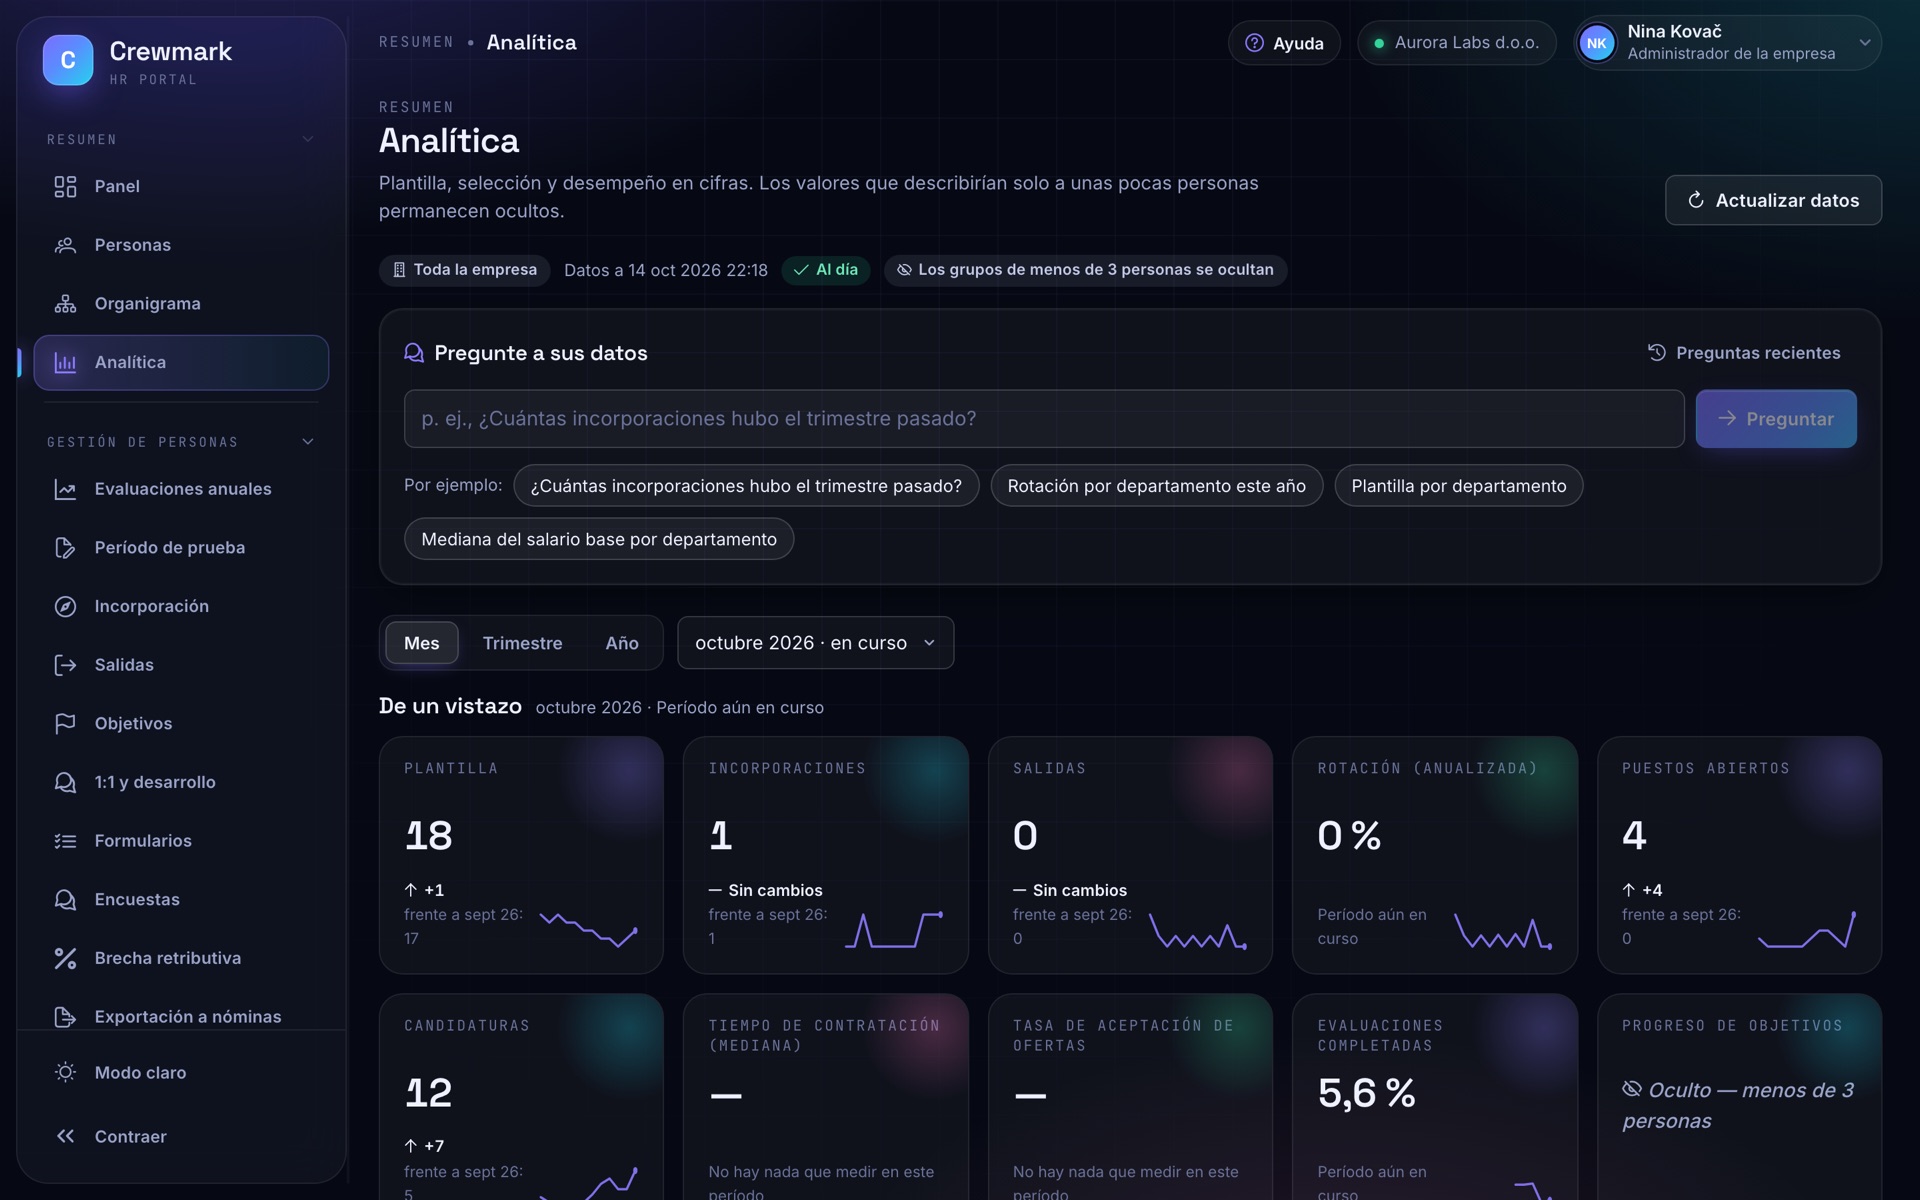Select the Año period option
The width and height of the screenshot is (1920, 1200).
click(621, 643)
